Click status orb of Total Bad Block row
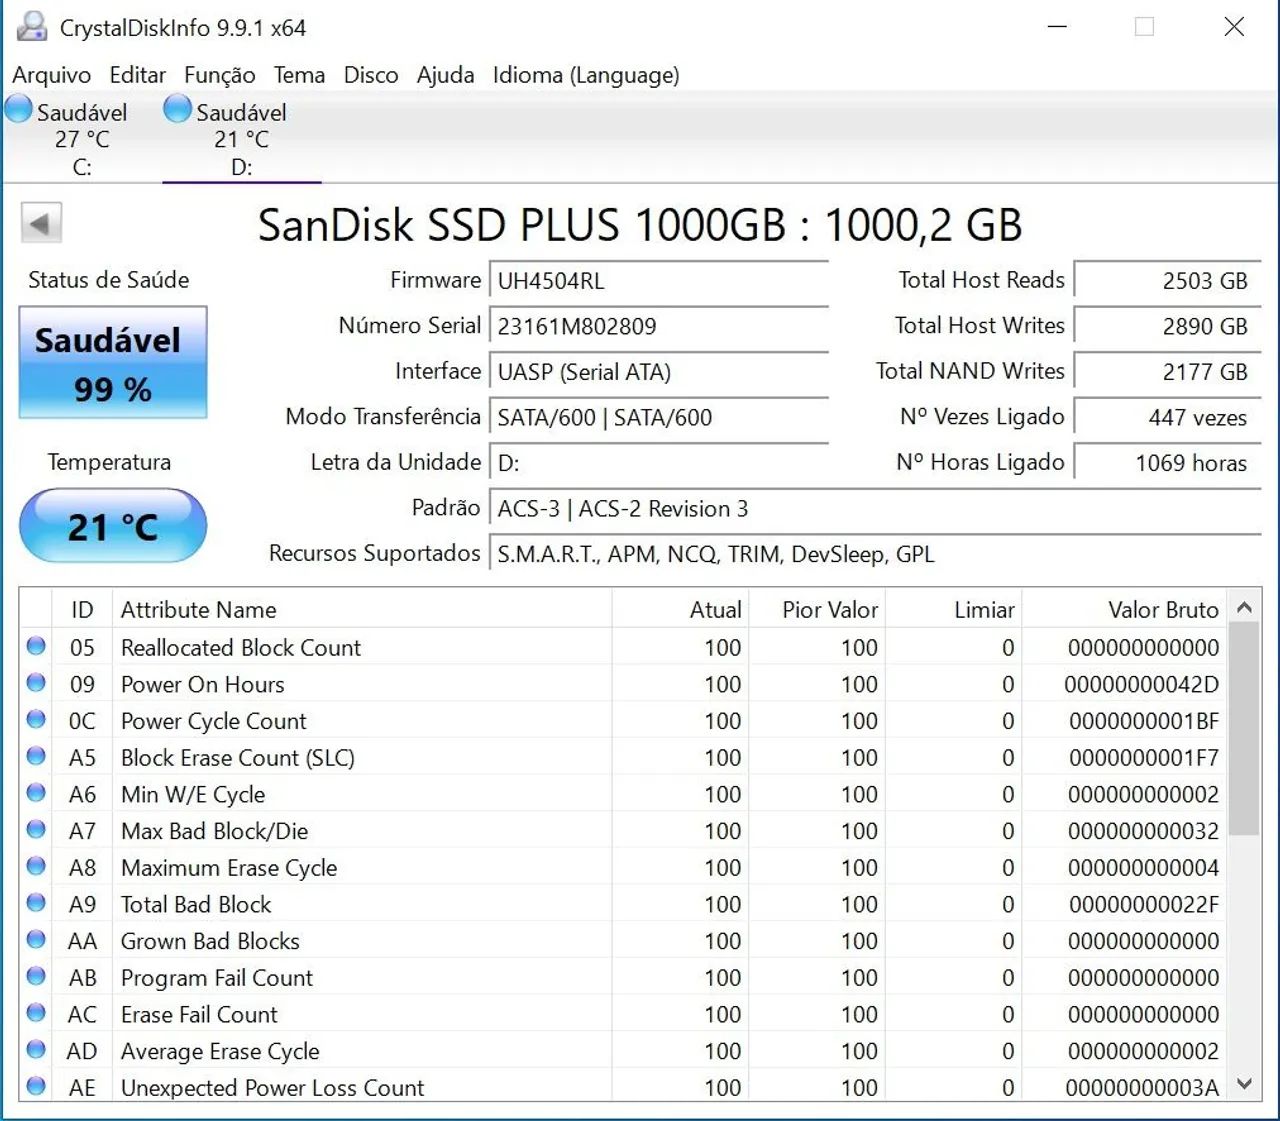This screenshot has height=1121, width=1280. [36, 903]
